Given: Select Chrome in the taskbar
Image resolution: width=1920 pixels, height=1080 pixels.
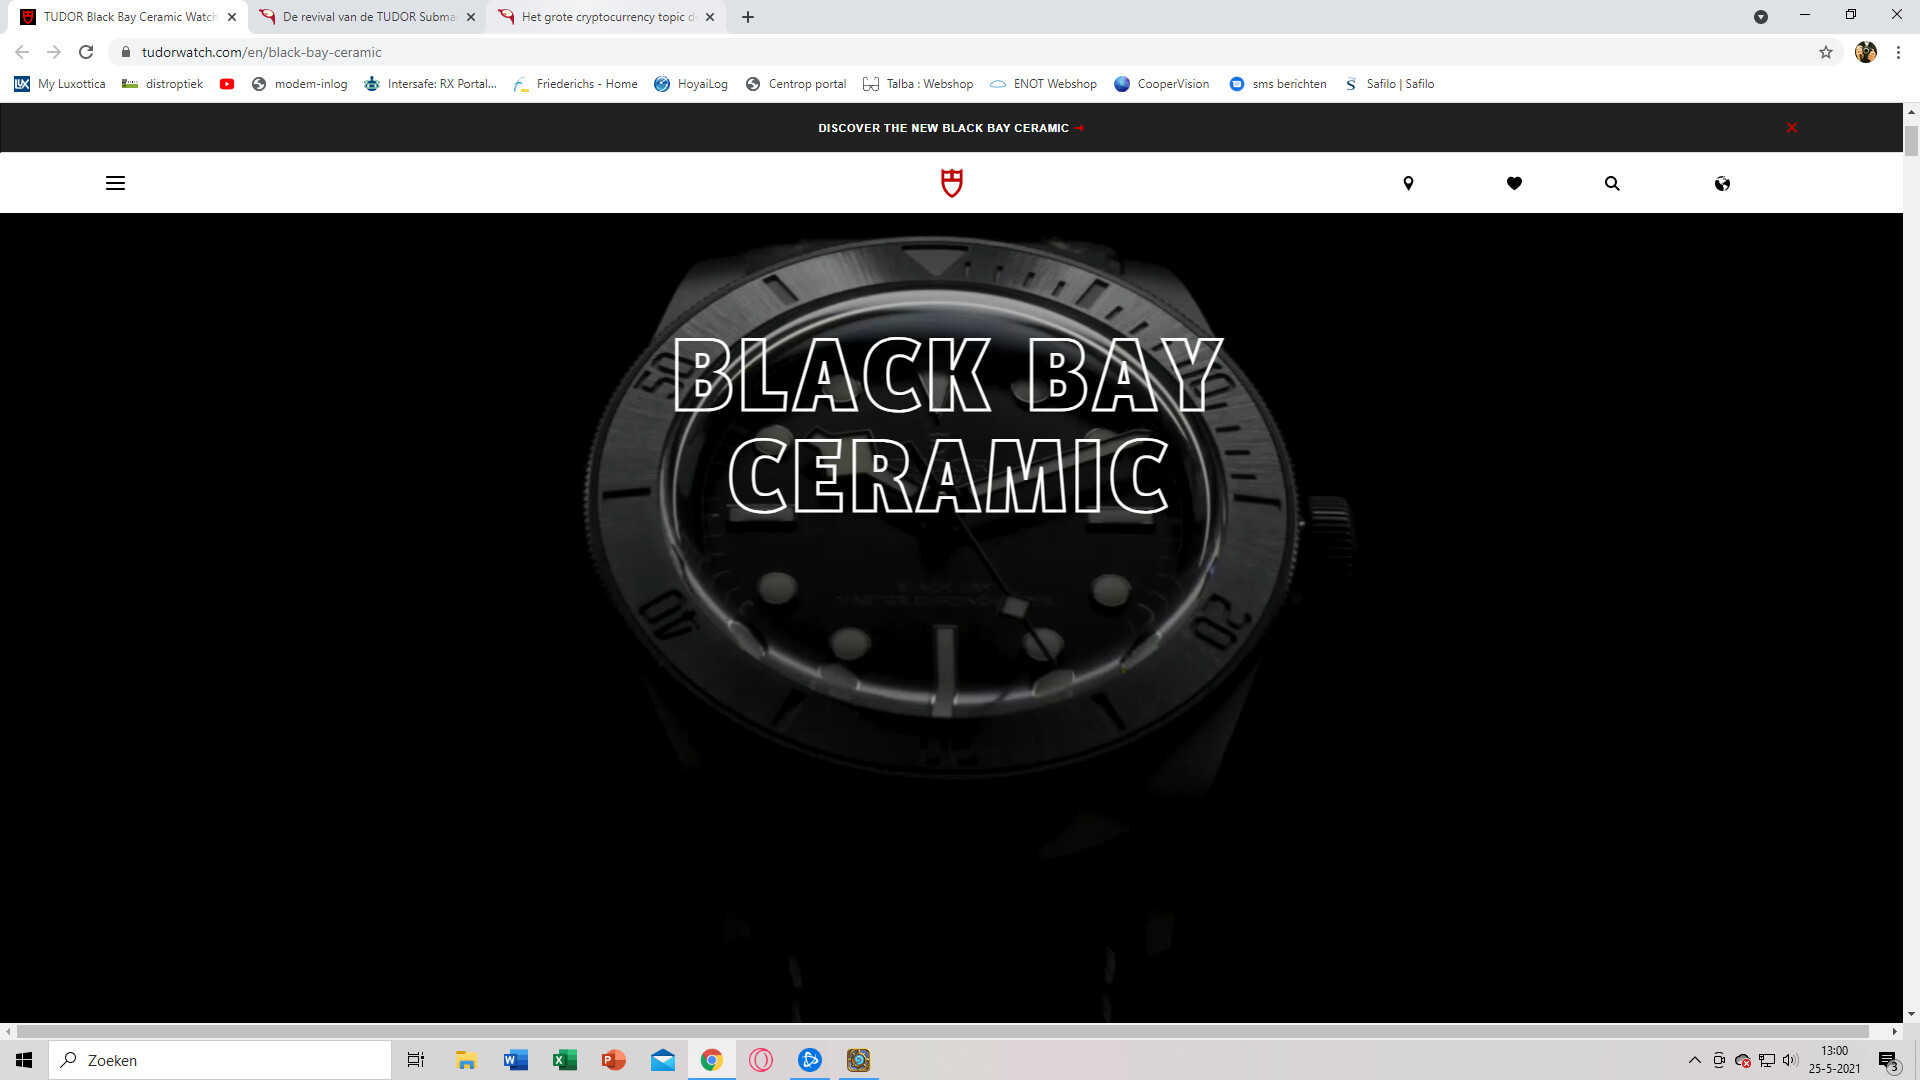Looking at the screenshot, I should click(712, 1060).
